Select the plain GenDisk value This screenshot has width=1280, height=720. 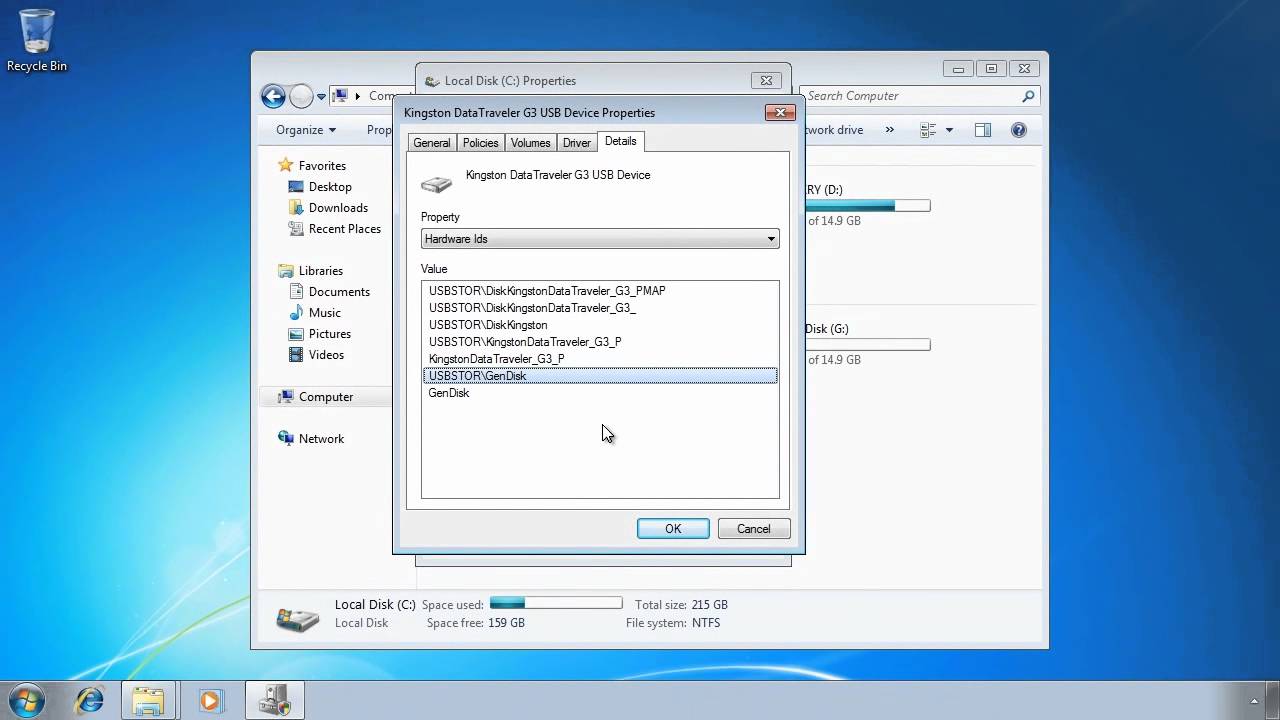[600, 393]
